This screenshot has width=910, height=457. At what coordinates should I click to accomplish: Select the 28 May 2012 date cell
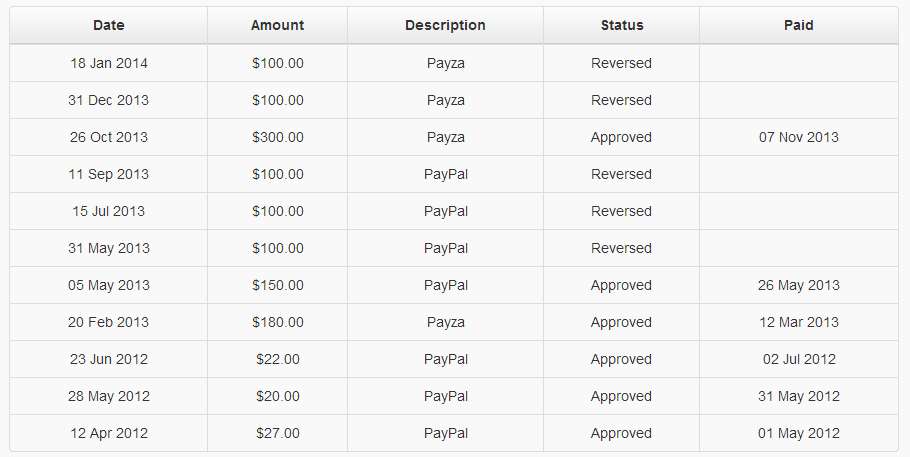[109, 396]
